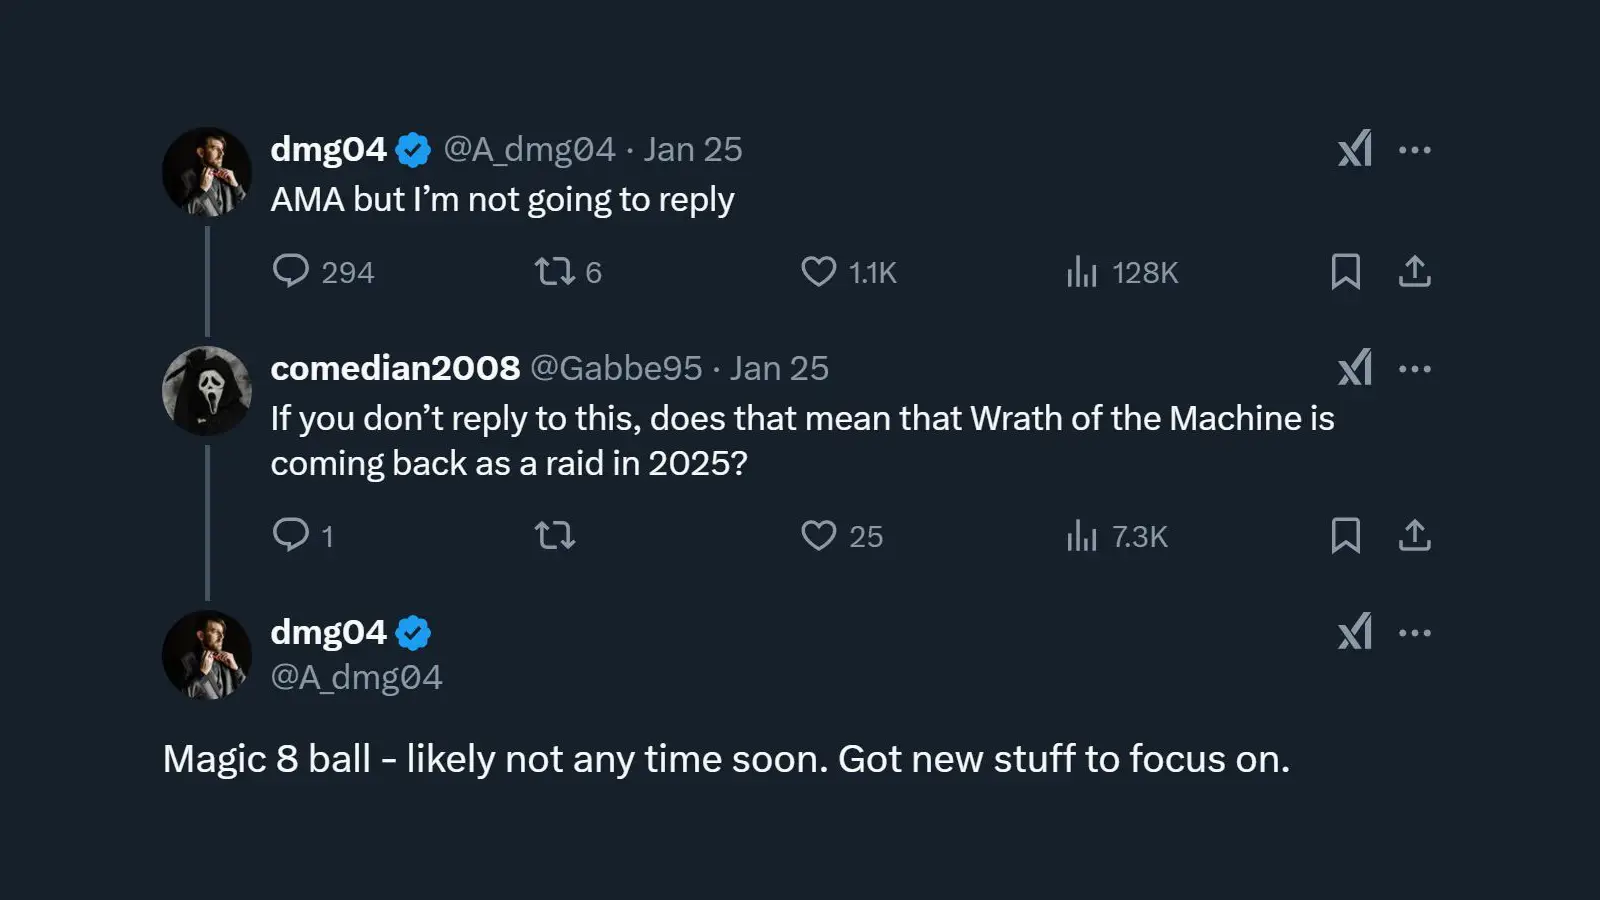Open dmg04's profile picture

pyautogui.click(x=207, y=170)
